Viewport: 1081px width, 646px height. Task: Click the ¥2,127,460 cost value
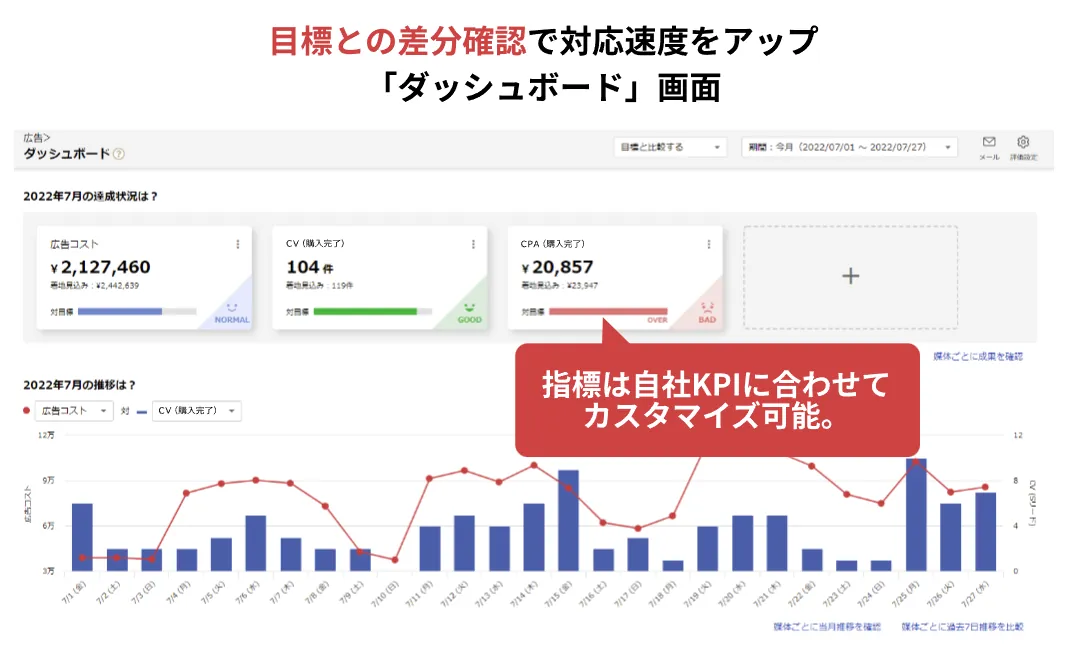click(x=100, y=268)
